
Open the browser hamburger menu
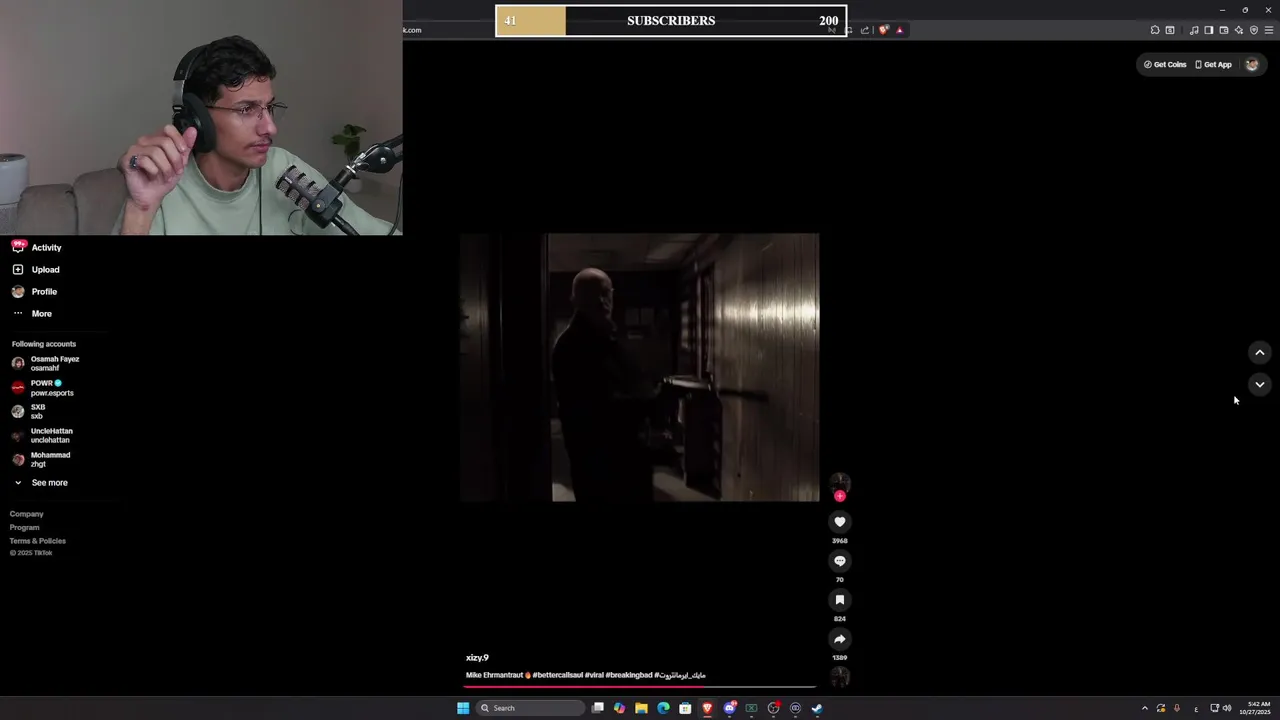(1268, 30)
